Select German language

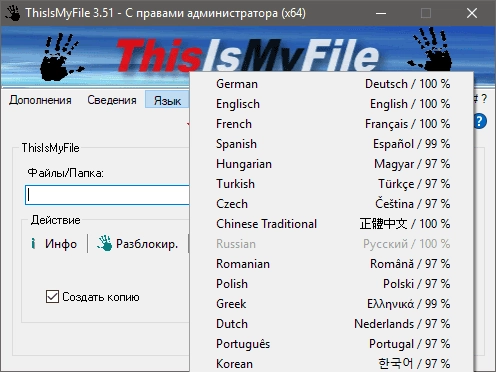pos(332,84)
